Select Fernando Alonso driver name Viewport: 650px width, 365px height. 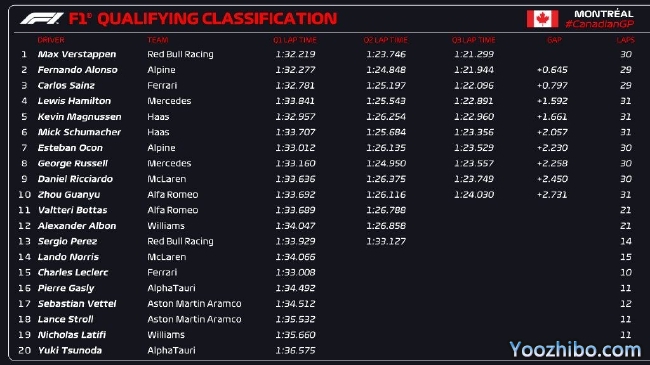[x=78, y=70]
